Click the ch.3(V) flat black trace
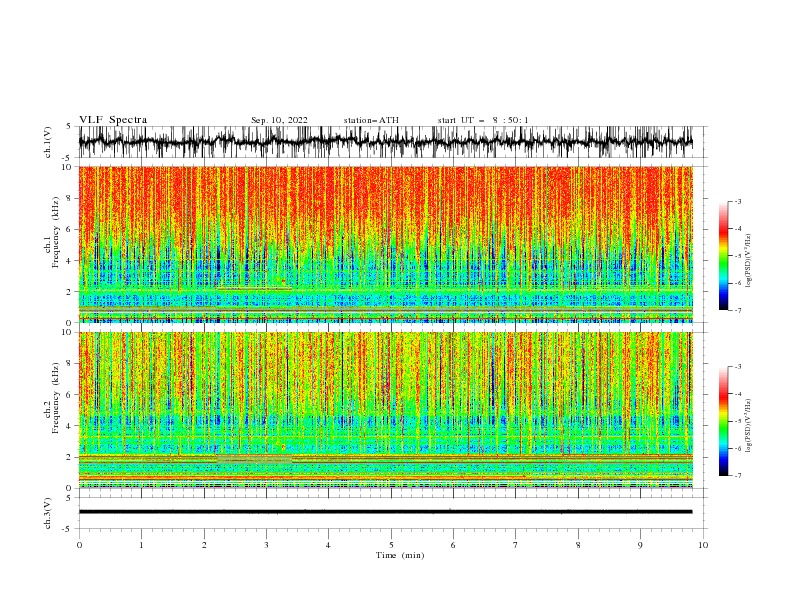 pyautogui.click(x=386, y=512)
